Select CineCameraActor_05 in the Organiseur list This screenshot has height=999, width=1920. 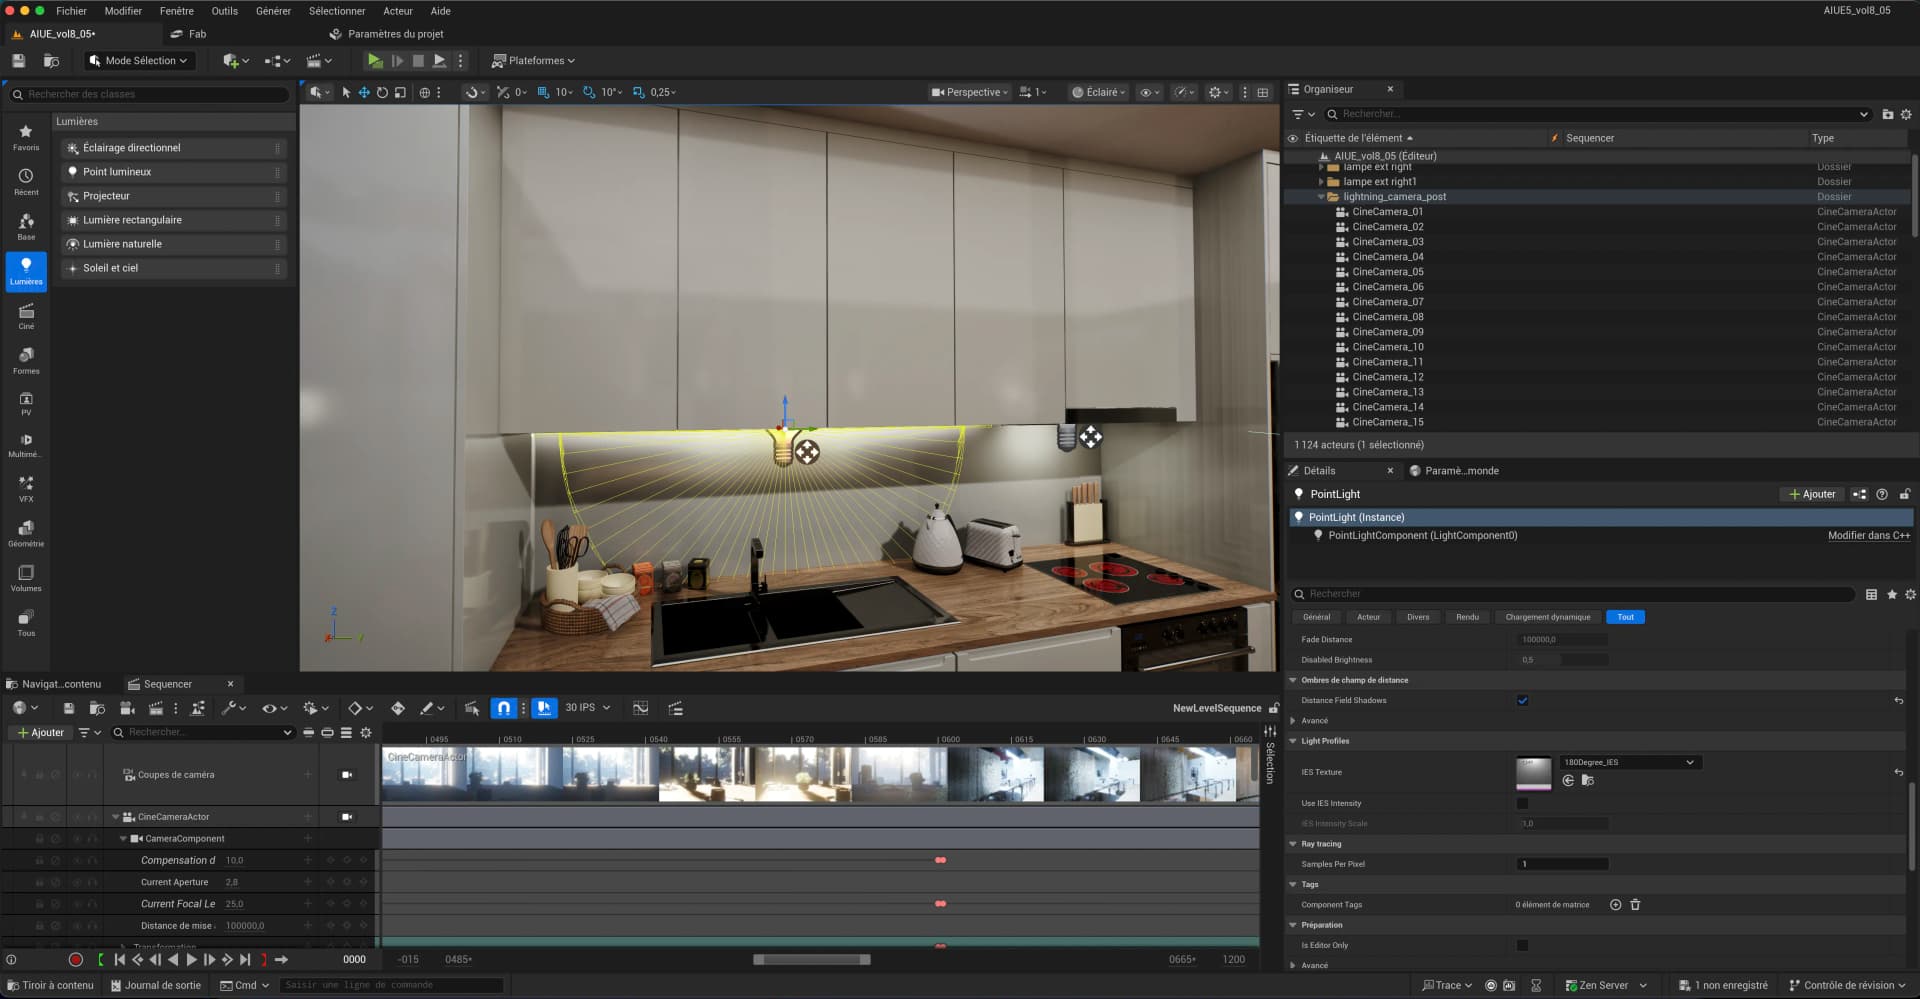pos(1389,271)
